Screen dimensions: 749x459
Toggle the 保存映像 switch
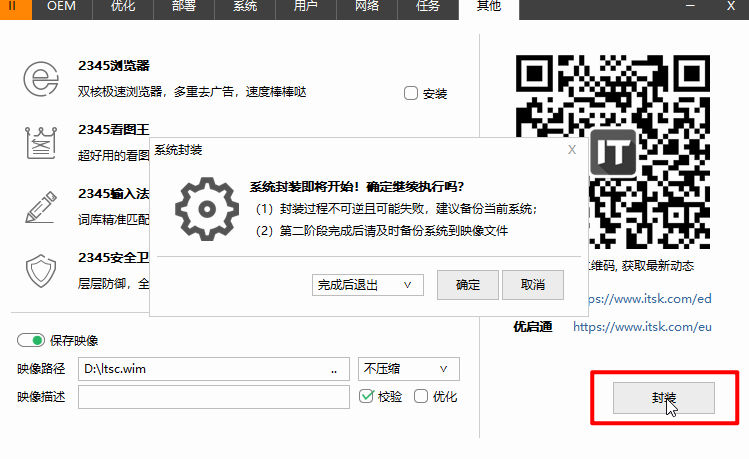31,341
